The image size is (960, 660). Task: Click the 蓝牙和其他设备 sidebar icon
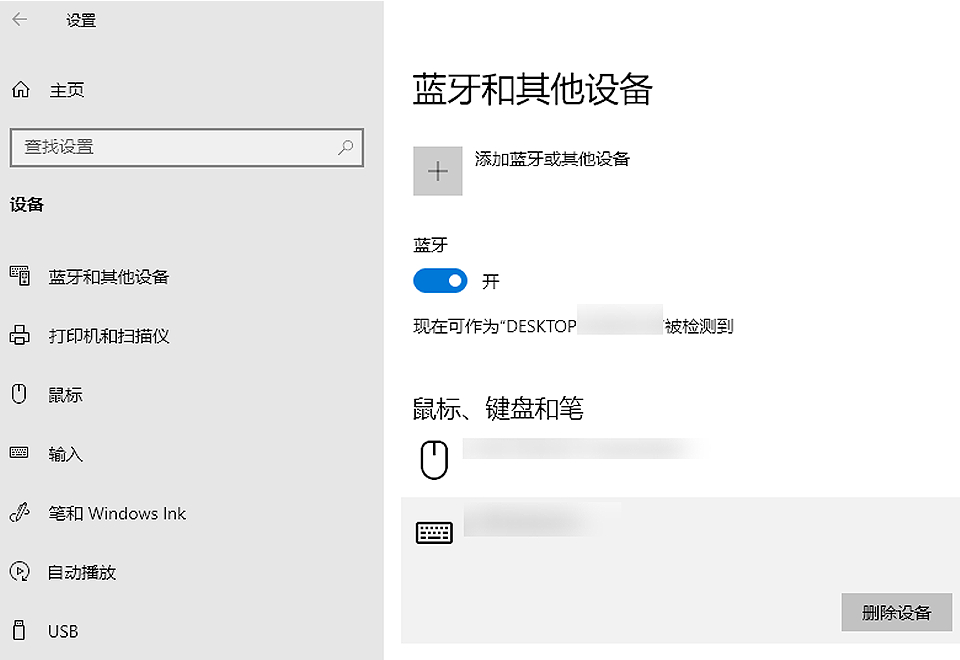[x=20, y=277]
